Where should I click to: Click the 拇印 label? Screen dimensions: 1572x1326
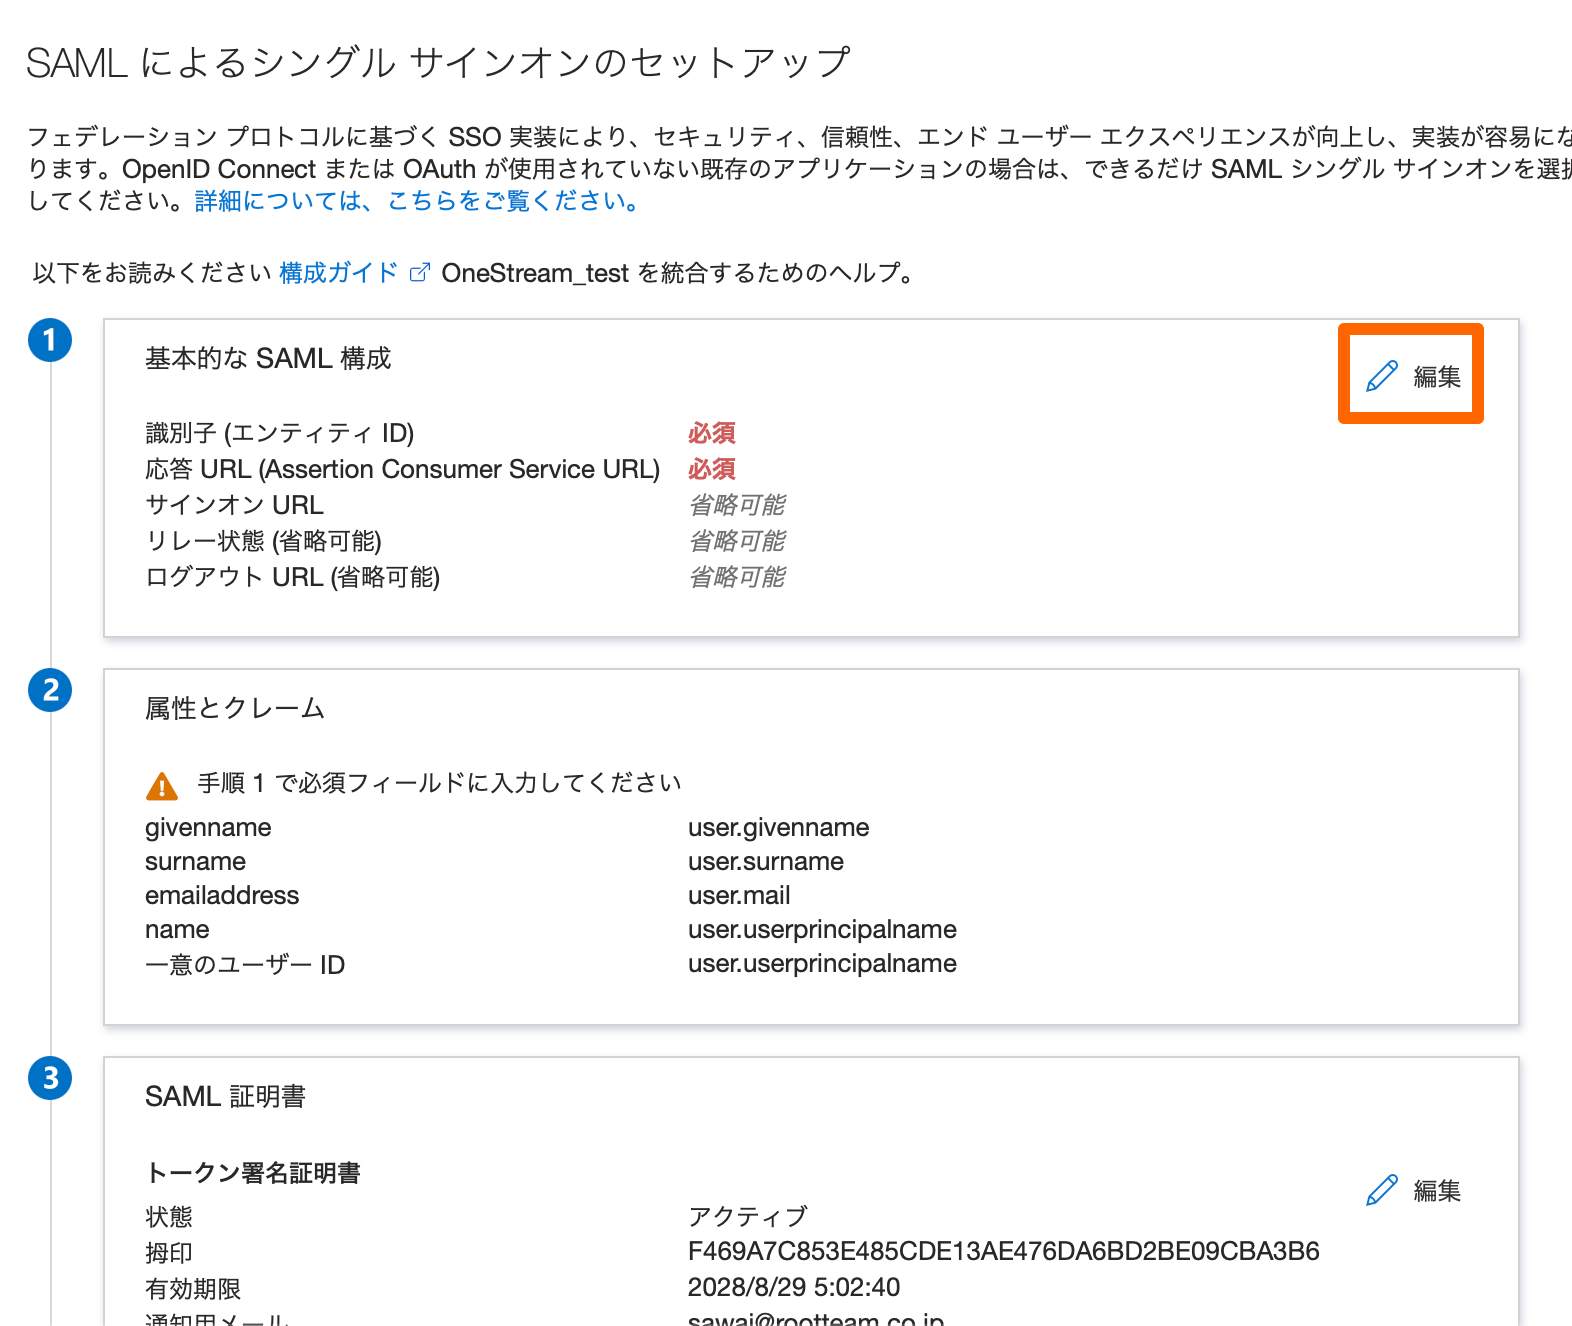(169, 1253)
